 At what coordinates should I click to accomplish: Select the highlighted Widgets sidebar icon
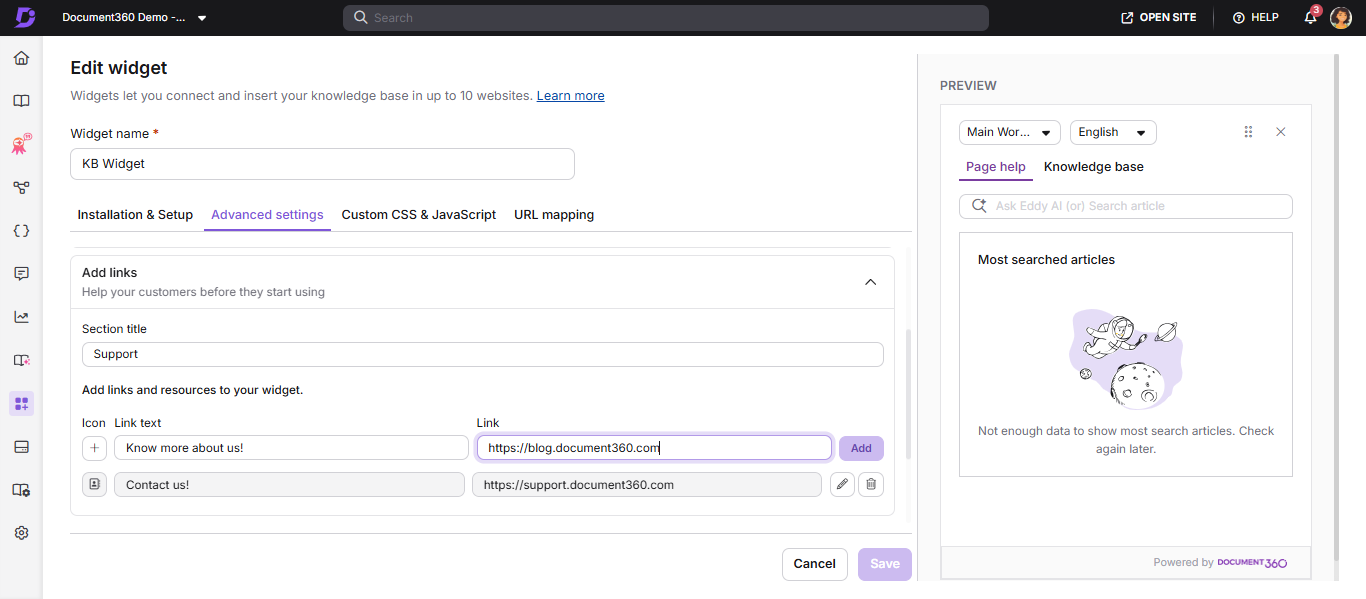21,403
